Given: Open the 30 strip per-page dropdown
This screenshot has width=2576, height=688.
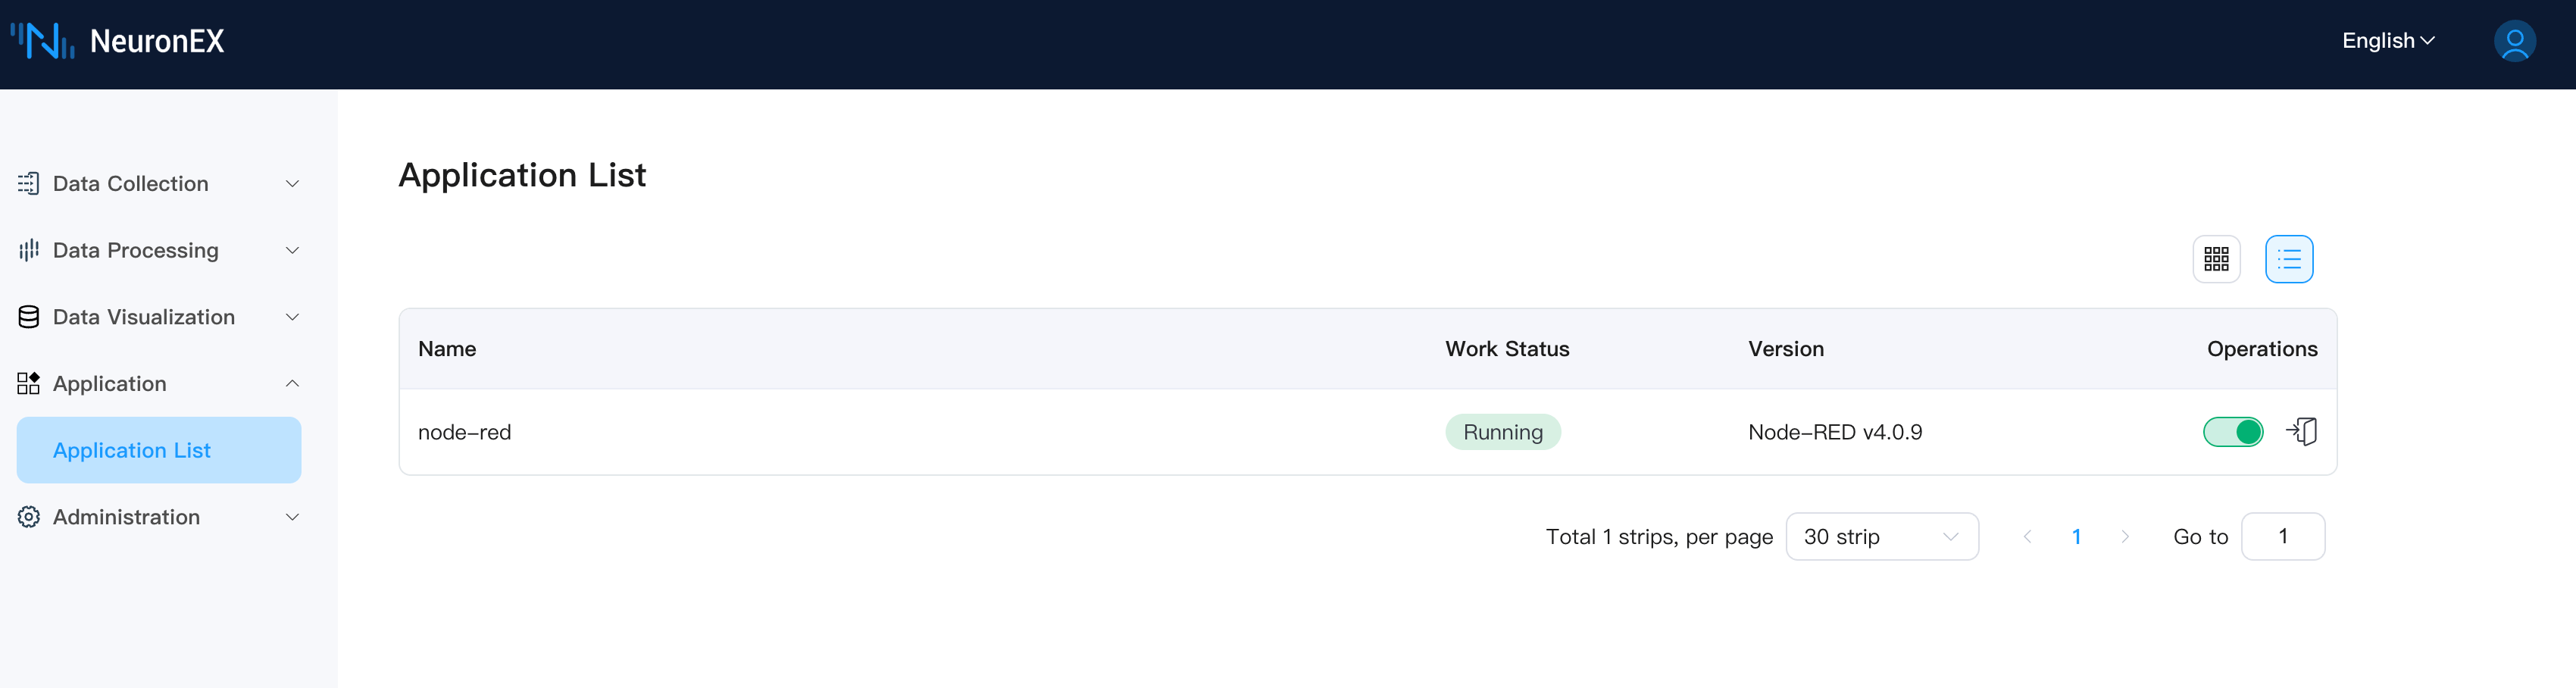Looking at the screenshot, I should pyautogui.click(x=1881, y=536).
